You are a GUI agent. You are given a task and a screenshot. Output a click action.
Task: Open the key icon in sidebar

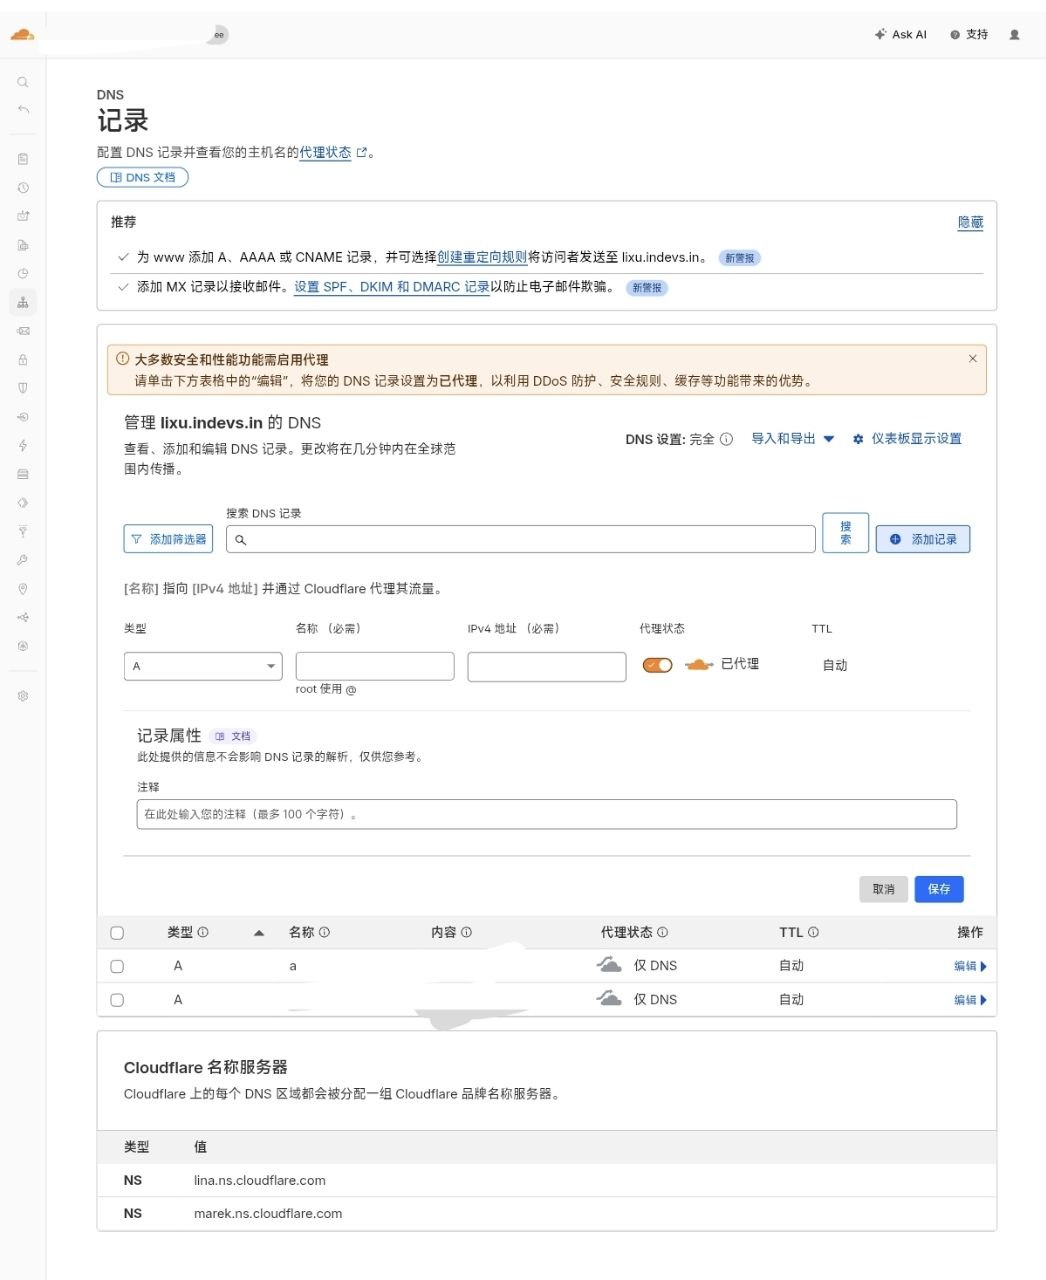point(23,560)
